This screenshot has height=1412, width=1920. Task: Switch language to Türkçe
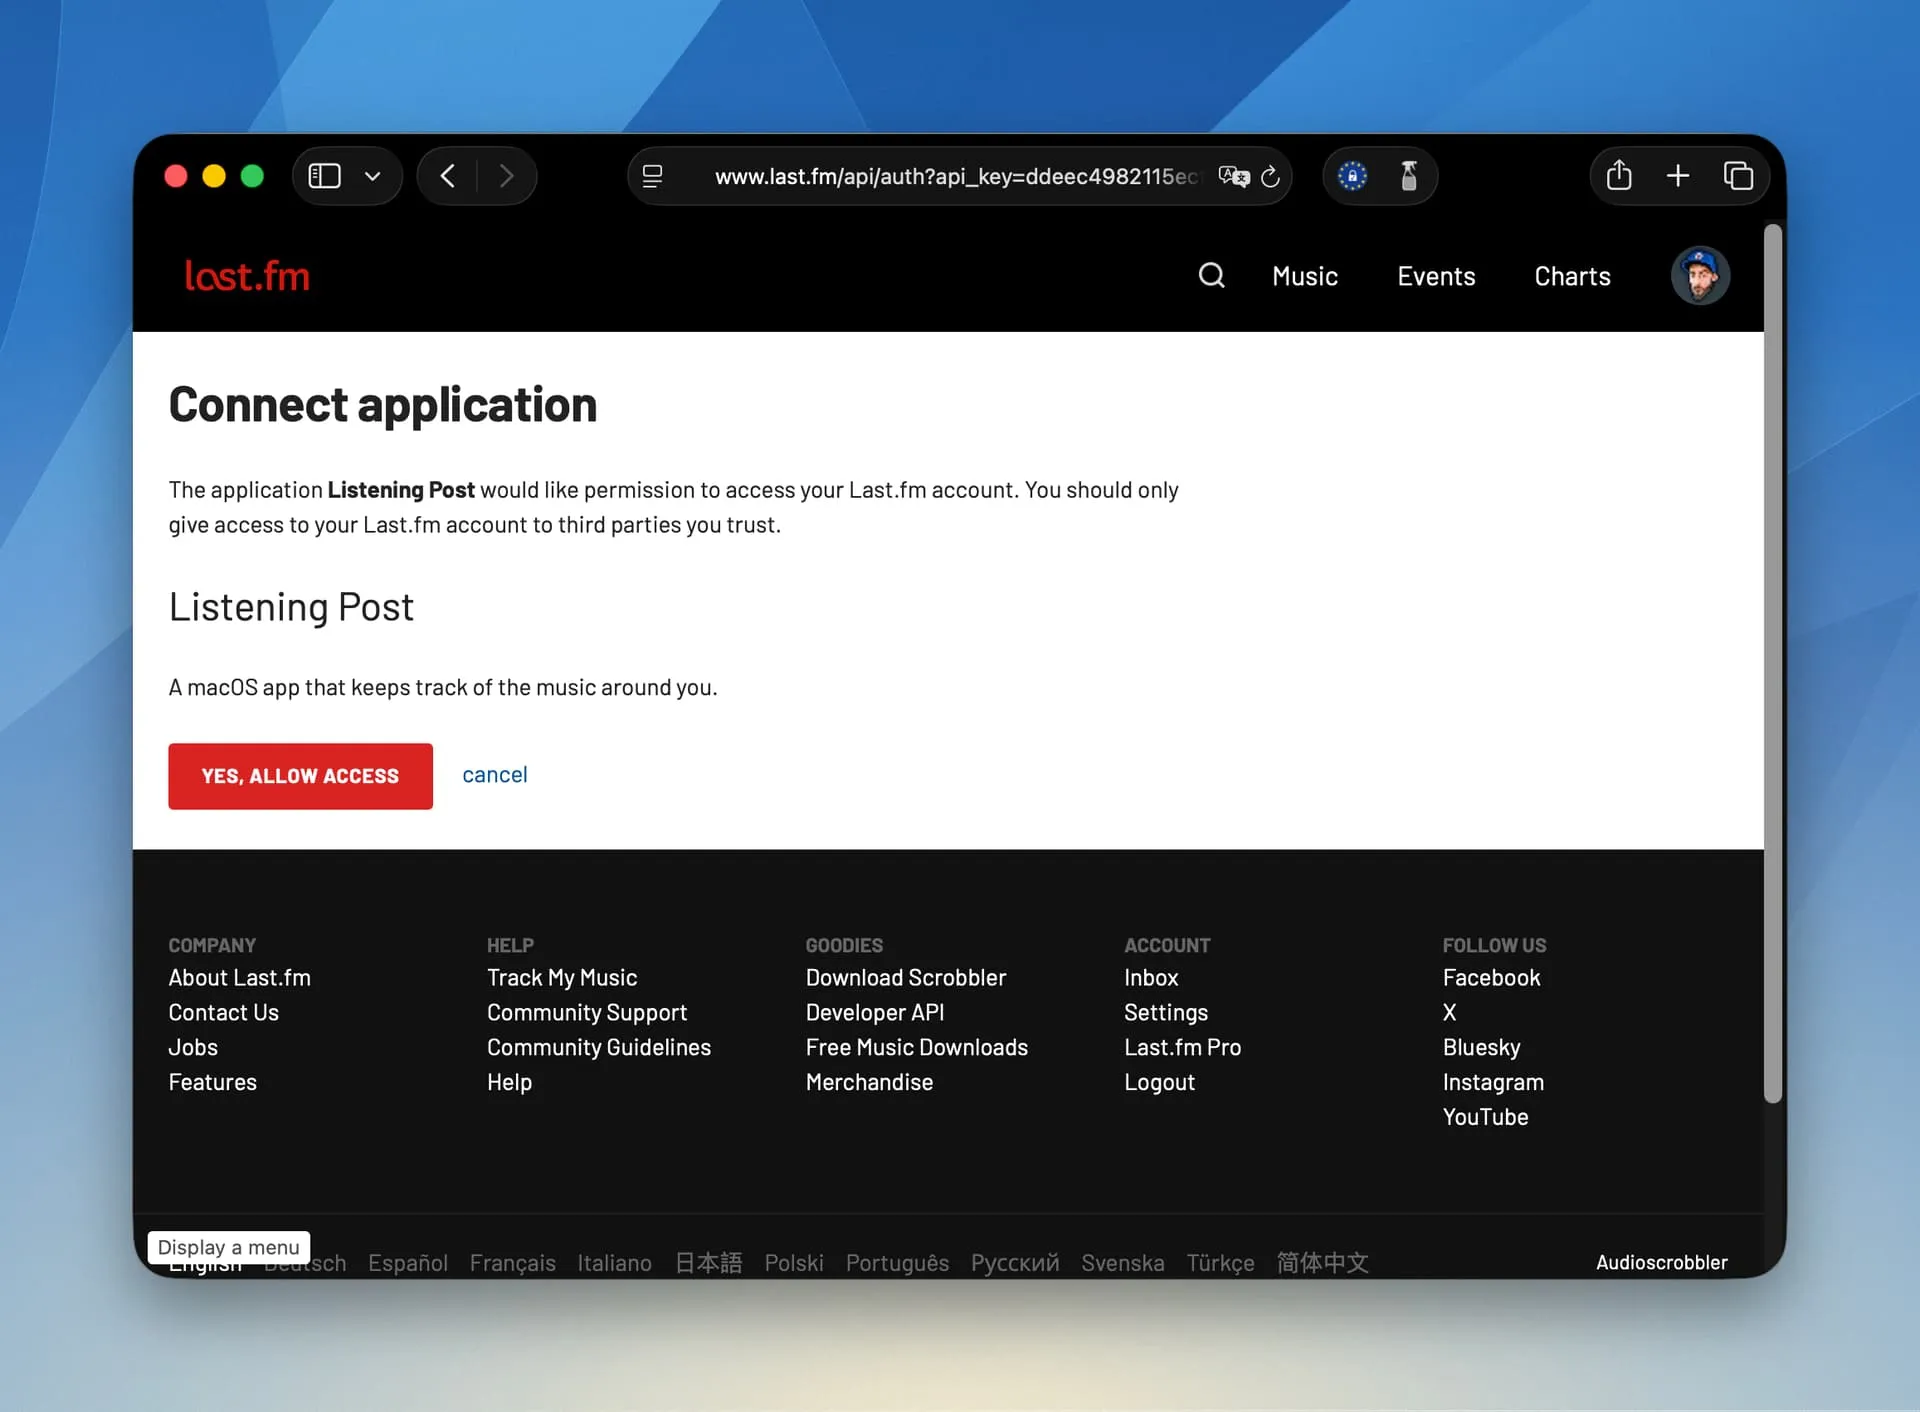pyautogui.click(x=1220, y=1263)
